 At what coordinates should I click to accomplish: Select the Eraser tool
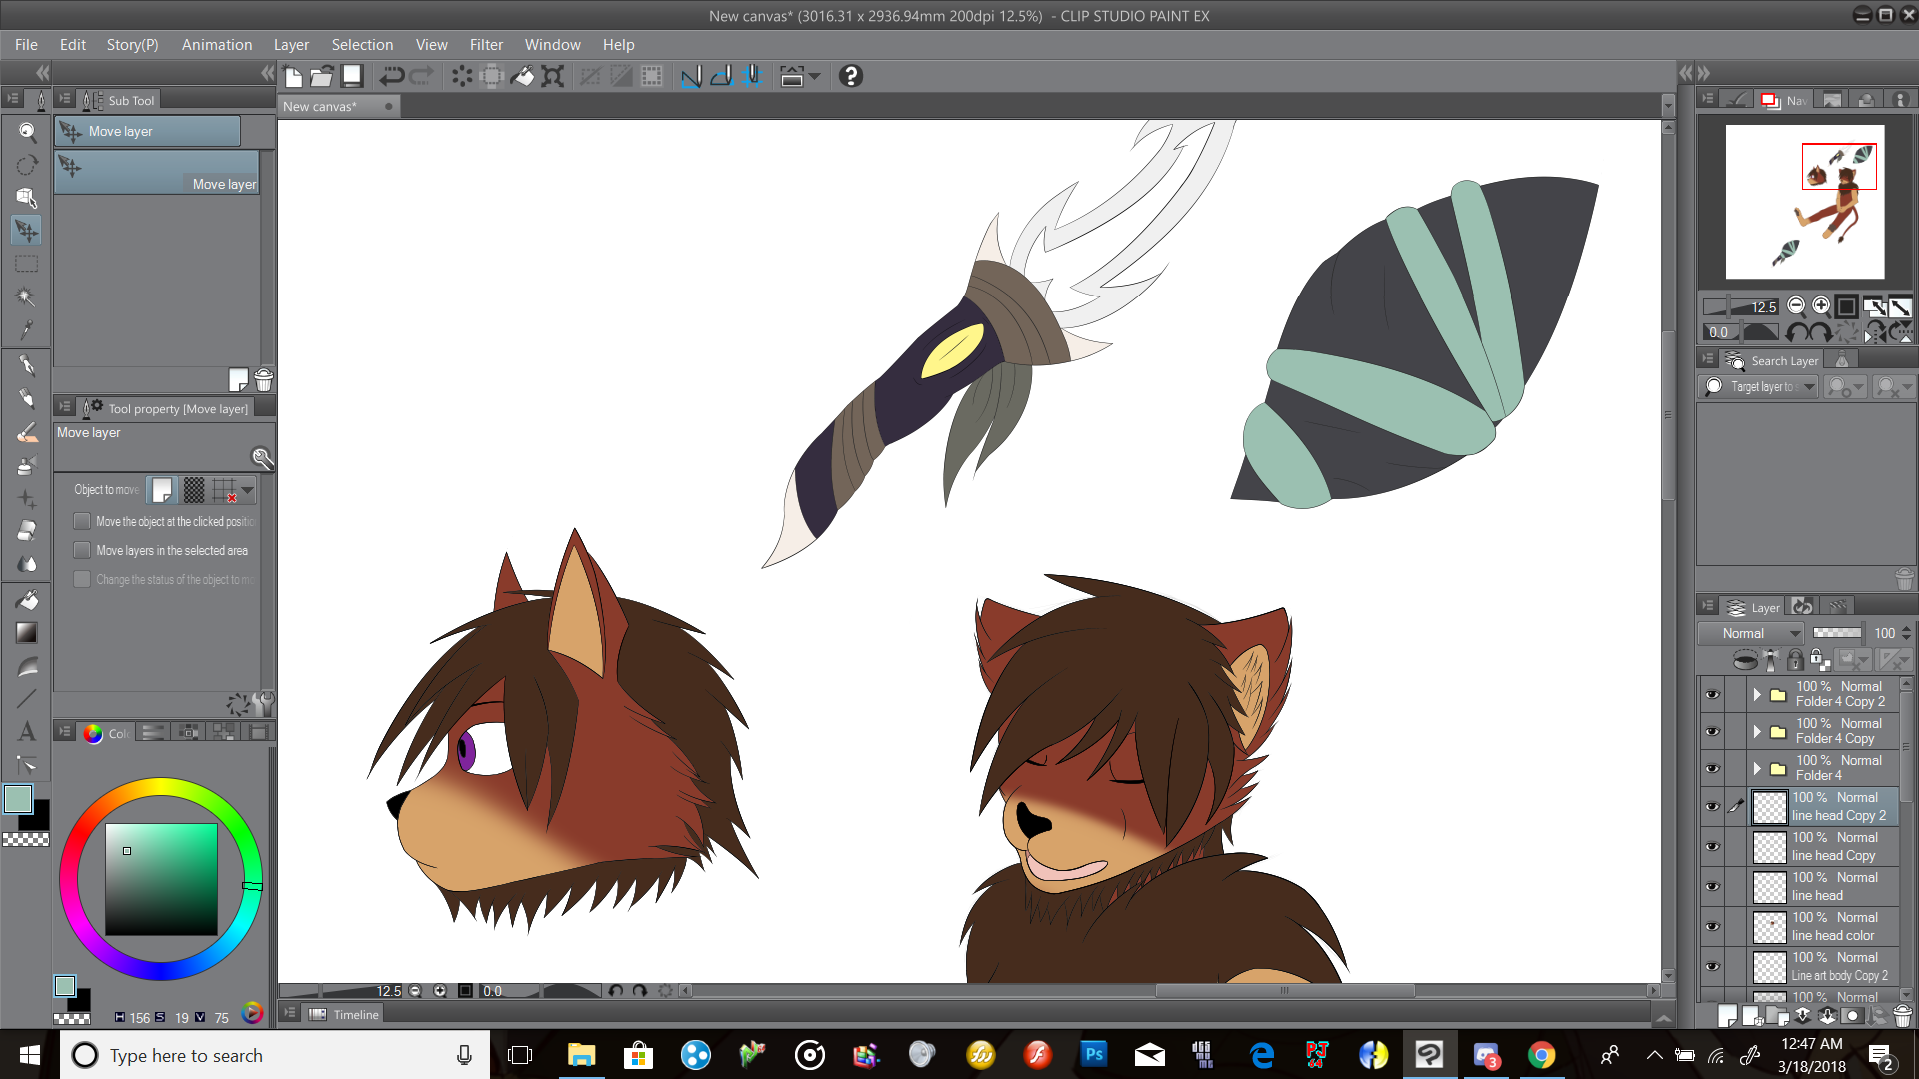point(27,531)
